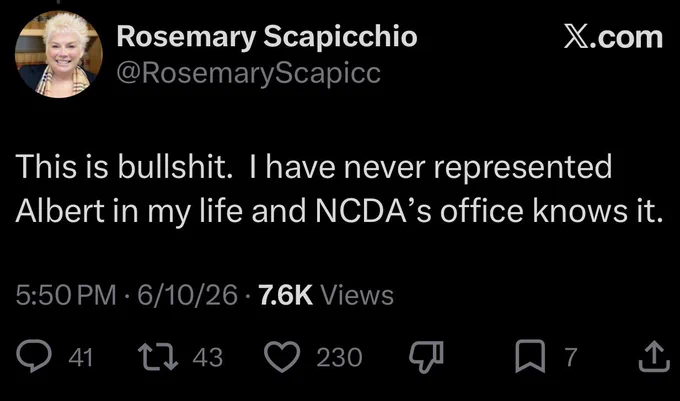The width and height of the screenshot is (680, 401).
Task: Click the 230 likes count
Action: pos(339,358)
